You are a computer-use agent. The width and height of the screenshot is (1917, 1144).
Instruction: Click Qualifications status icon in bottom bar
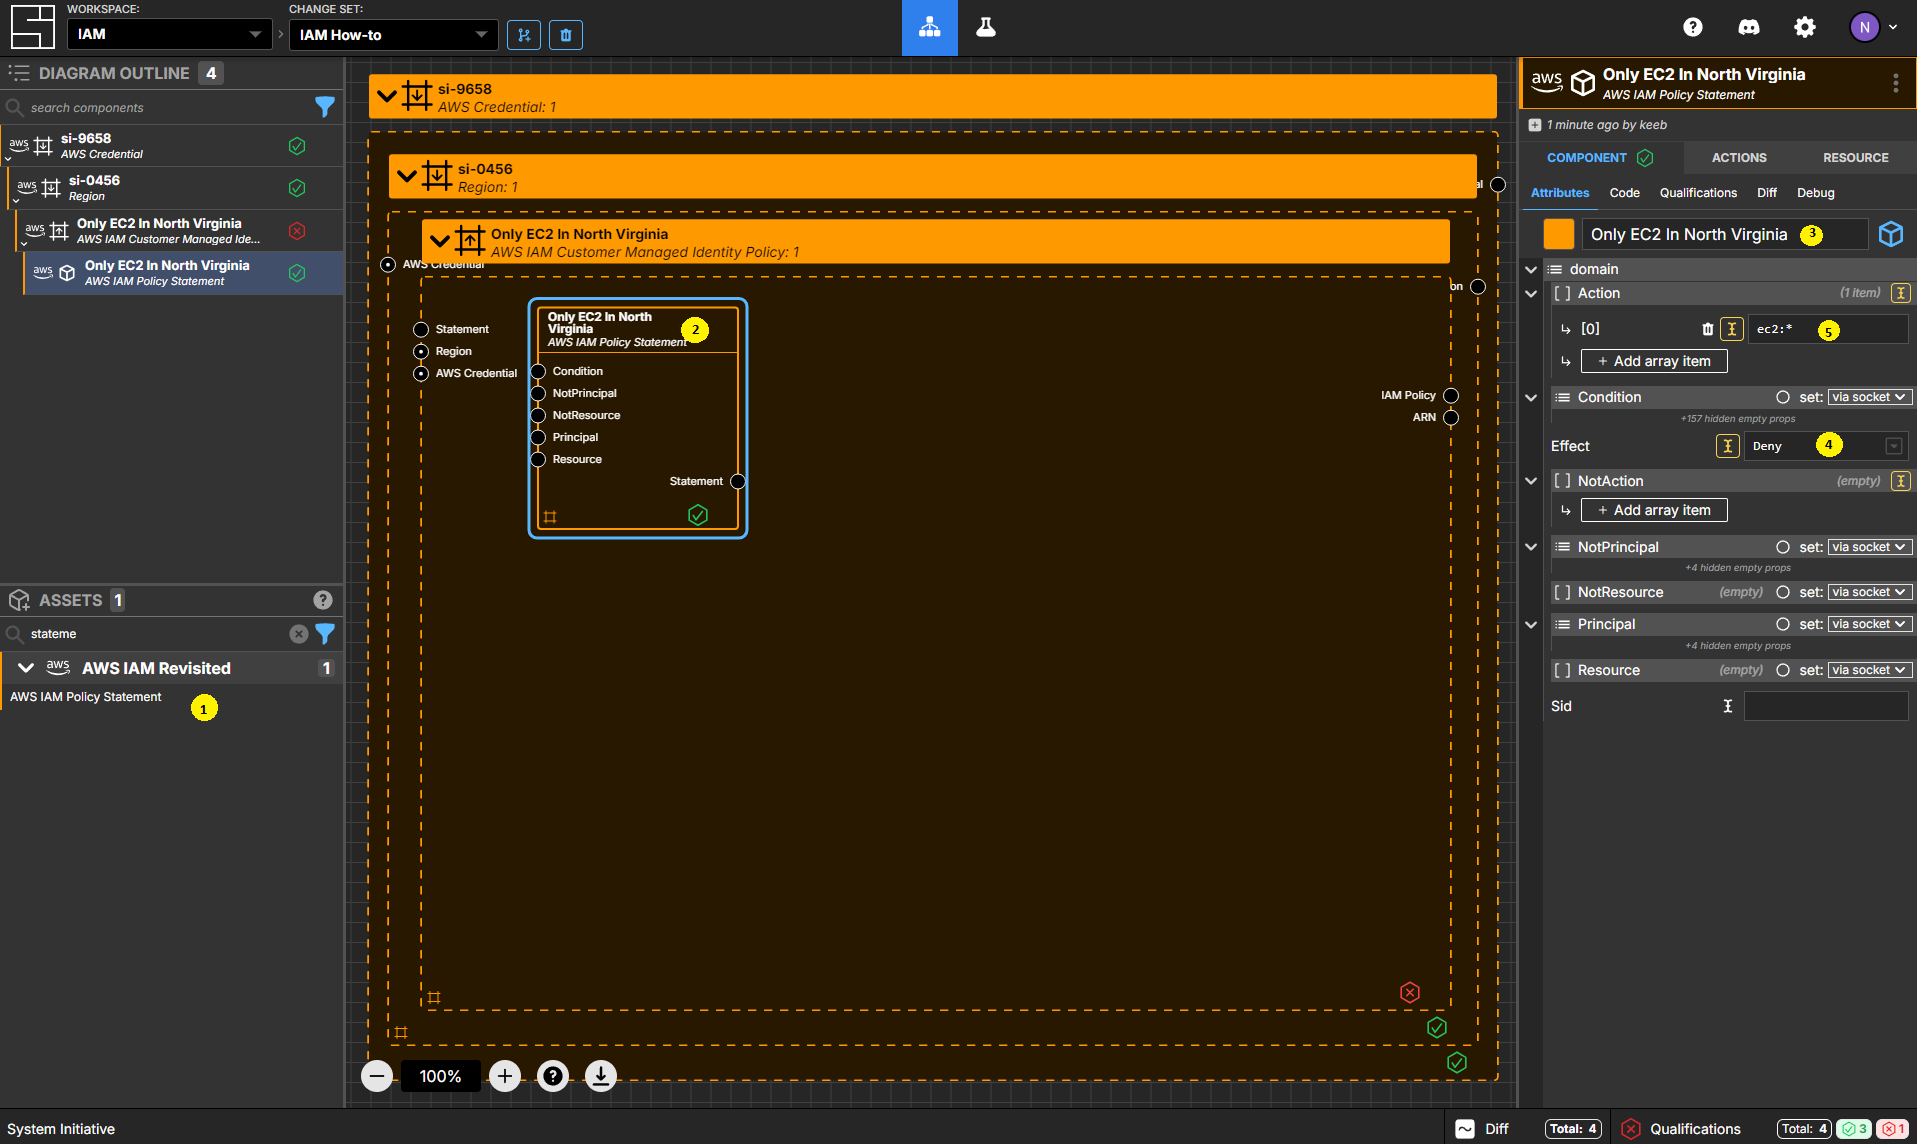click(x=1631, y=1129)
